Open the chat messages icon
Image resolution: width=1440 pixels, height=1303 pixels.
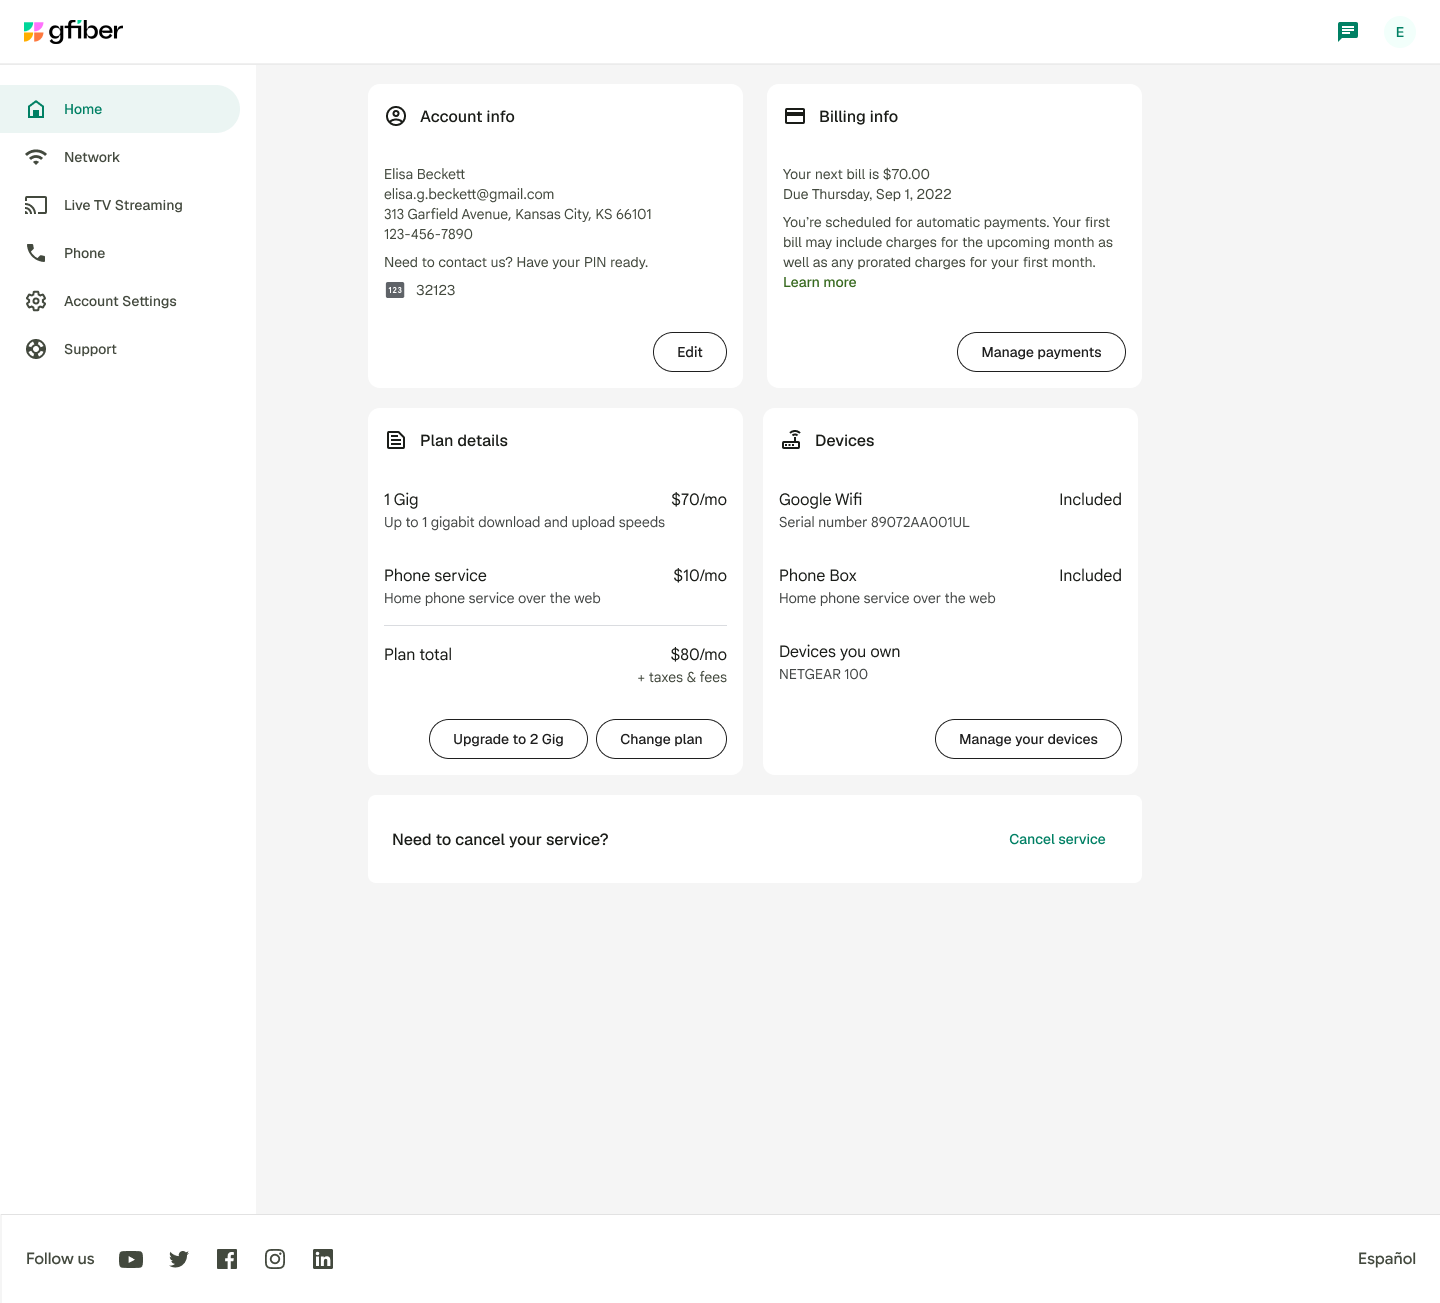(1348, 32)
